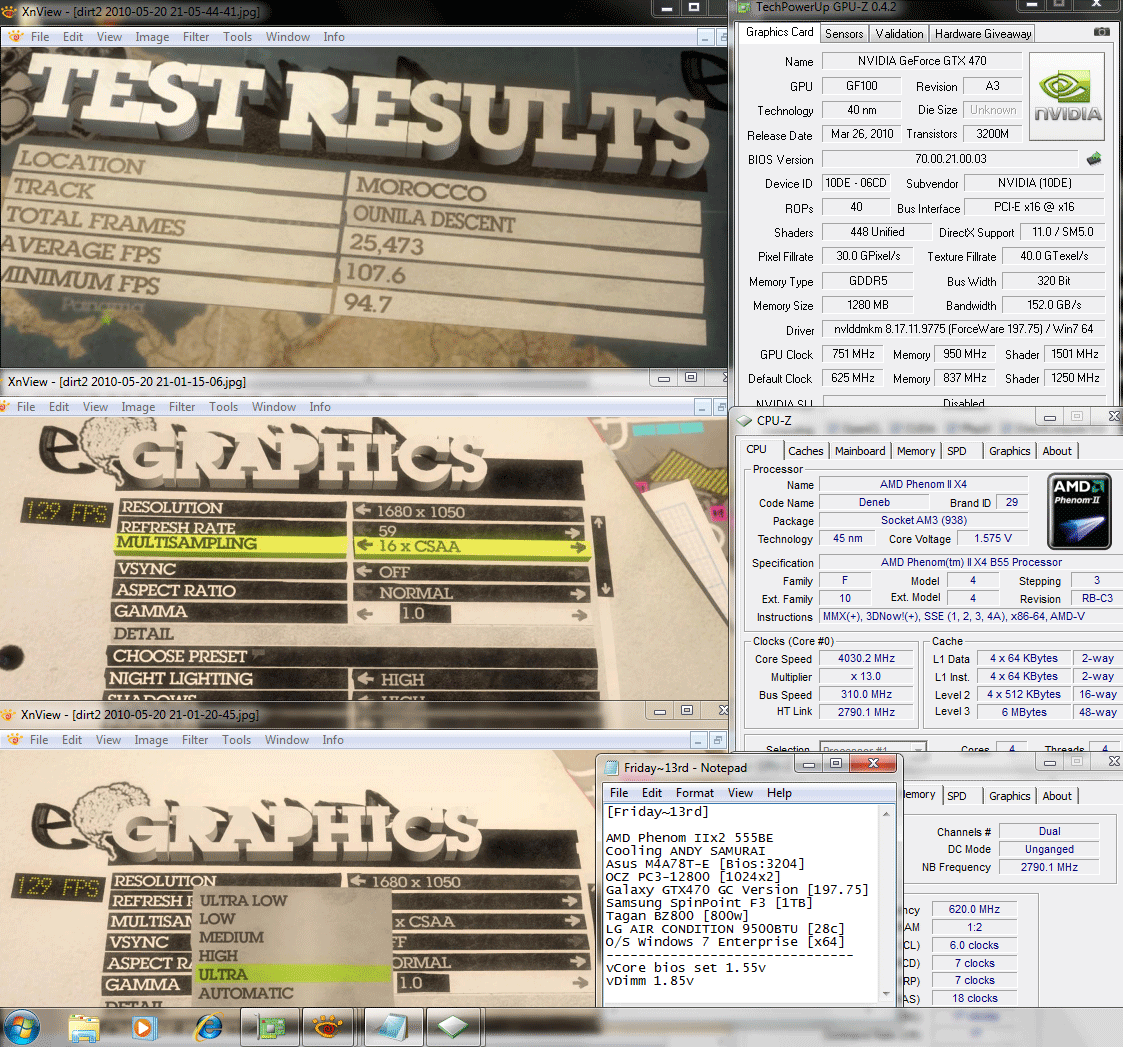1123x1047 pixels.
Task: Click in the Notepad text area on 'vDimm 1.85v'
Action: coord(650,980)
